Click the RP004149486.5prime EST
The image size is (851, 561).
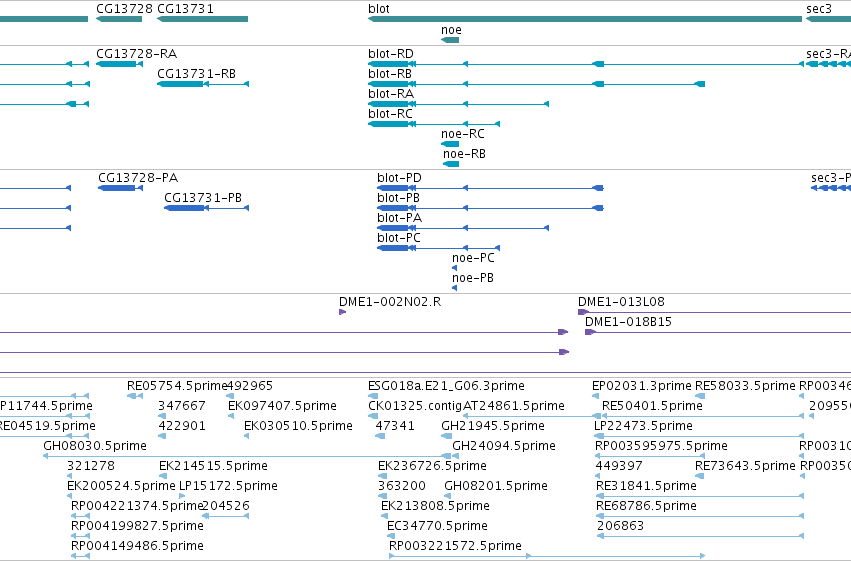[80, 556]
